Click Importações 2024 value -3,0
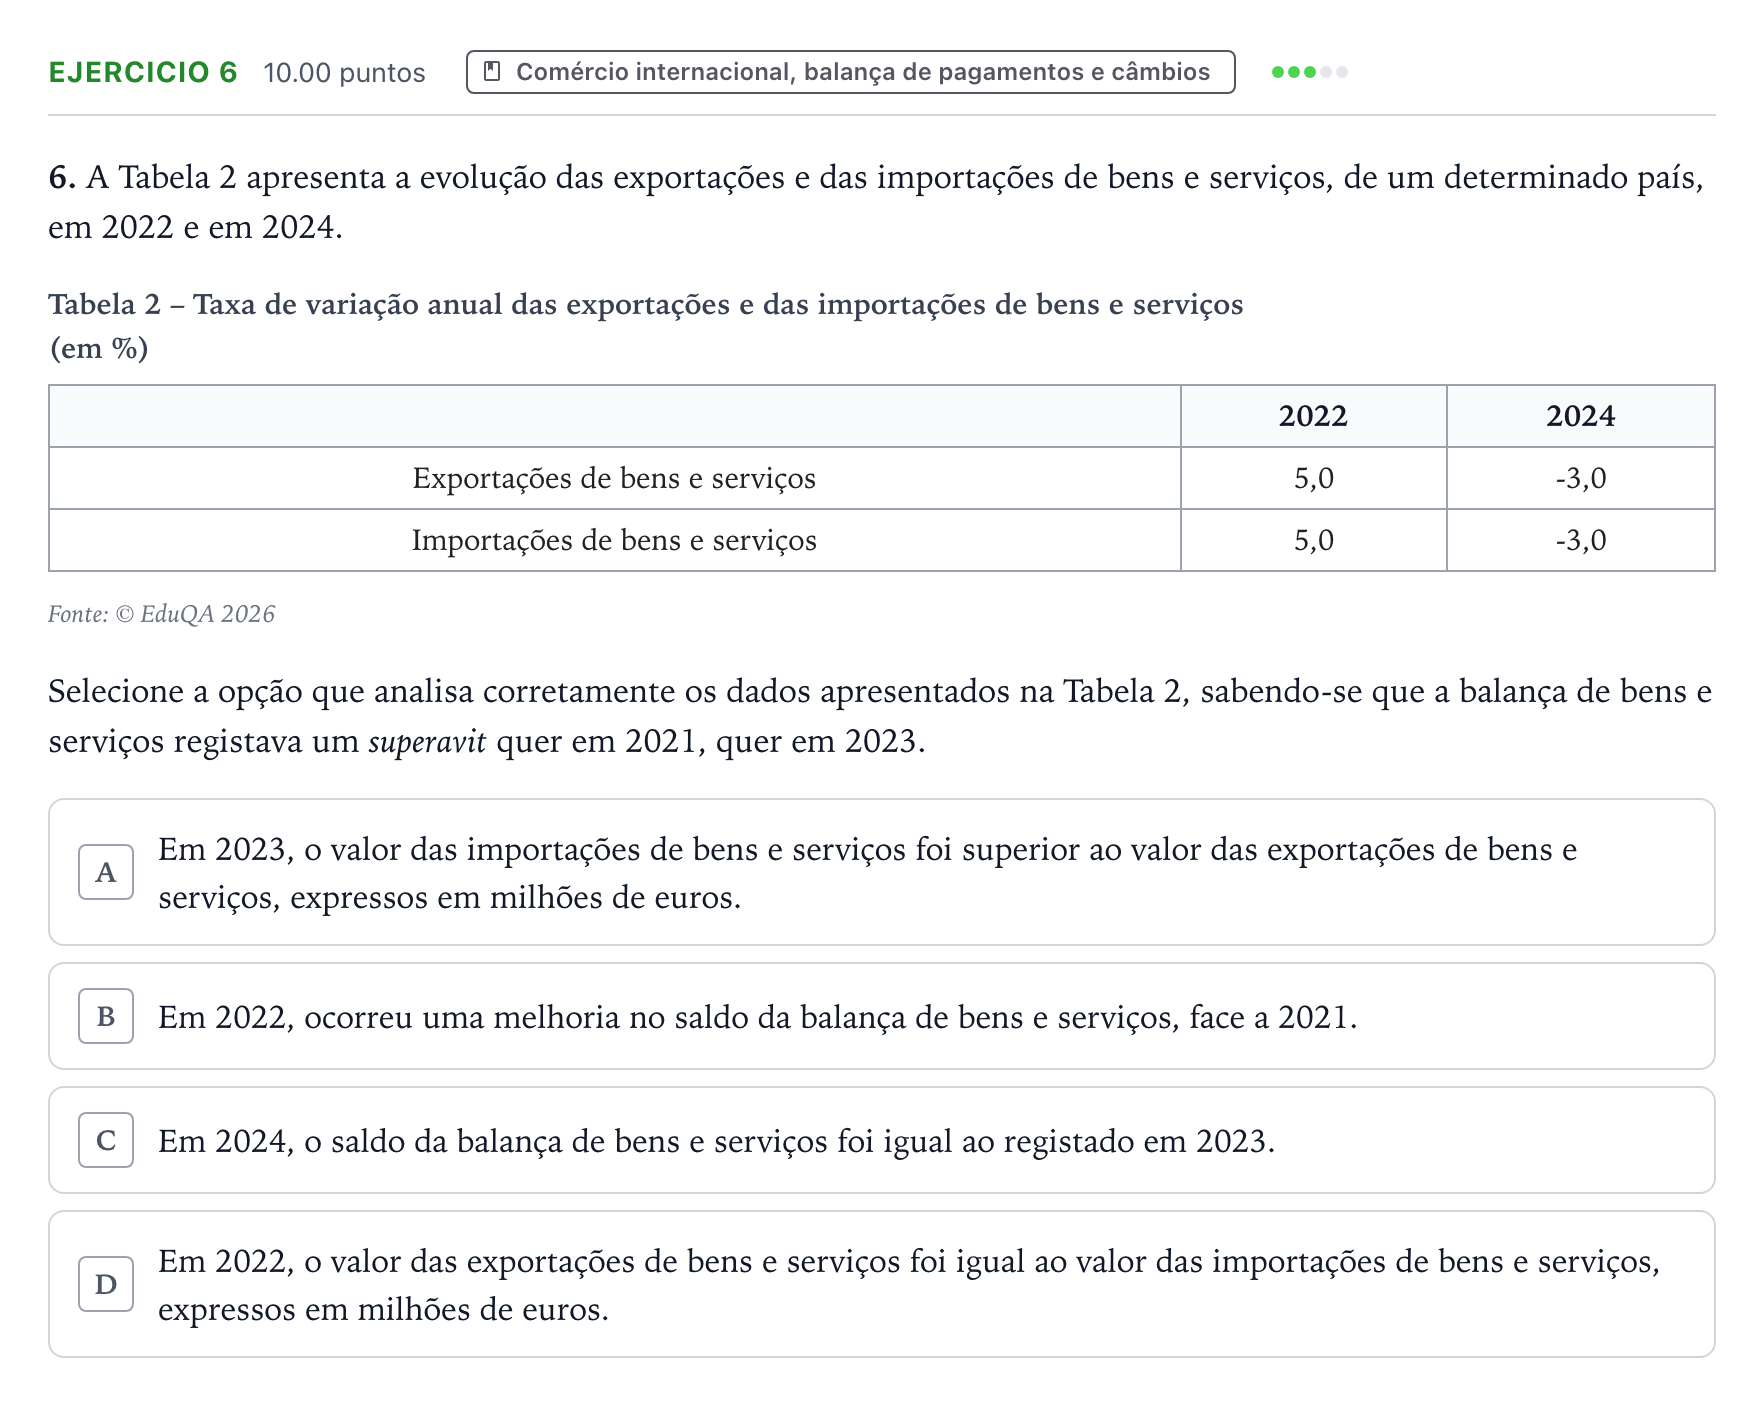The width and height of the screenshot is (1764, 1408). coord(1580,540)
